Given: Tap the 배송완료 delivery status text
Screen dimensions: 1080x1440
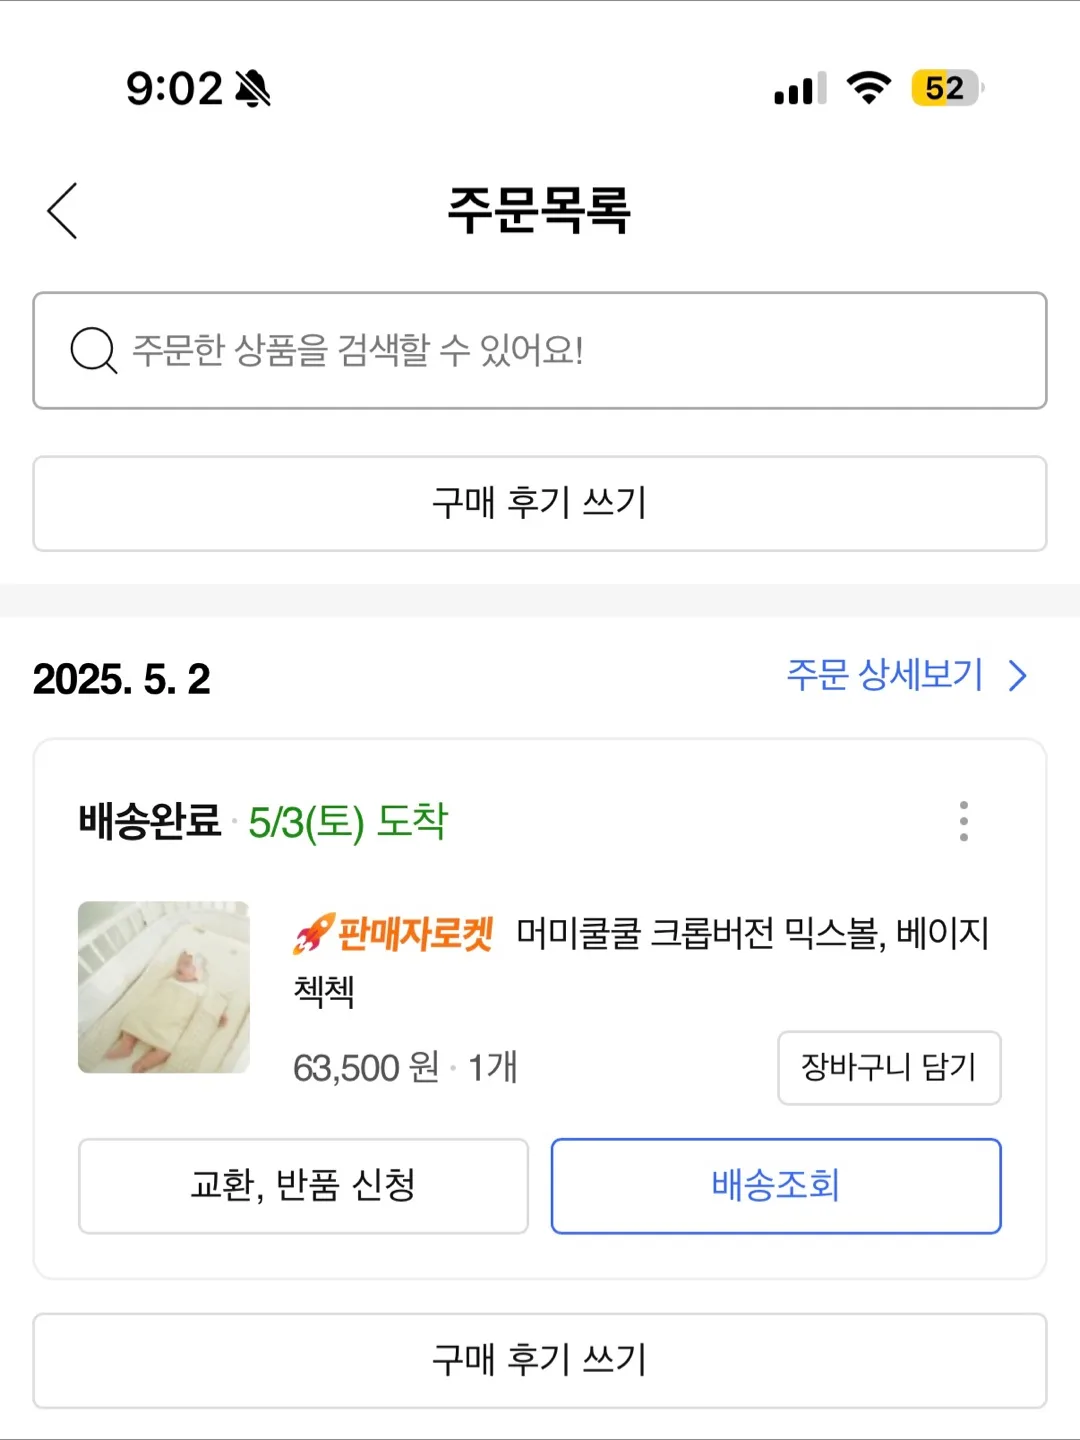Looking at the screenshot, I should click(149, 821).
